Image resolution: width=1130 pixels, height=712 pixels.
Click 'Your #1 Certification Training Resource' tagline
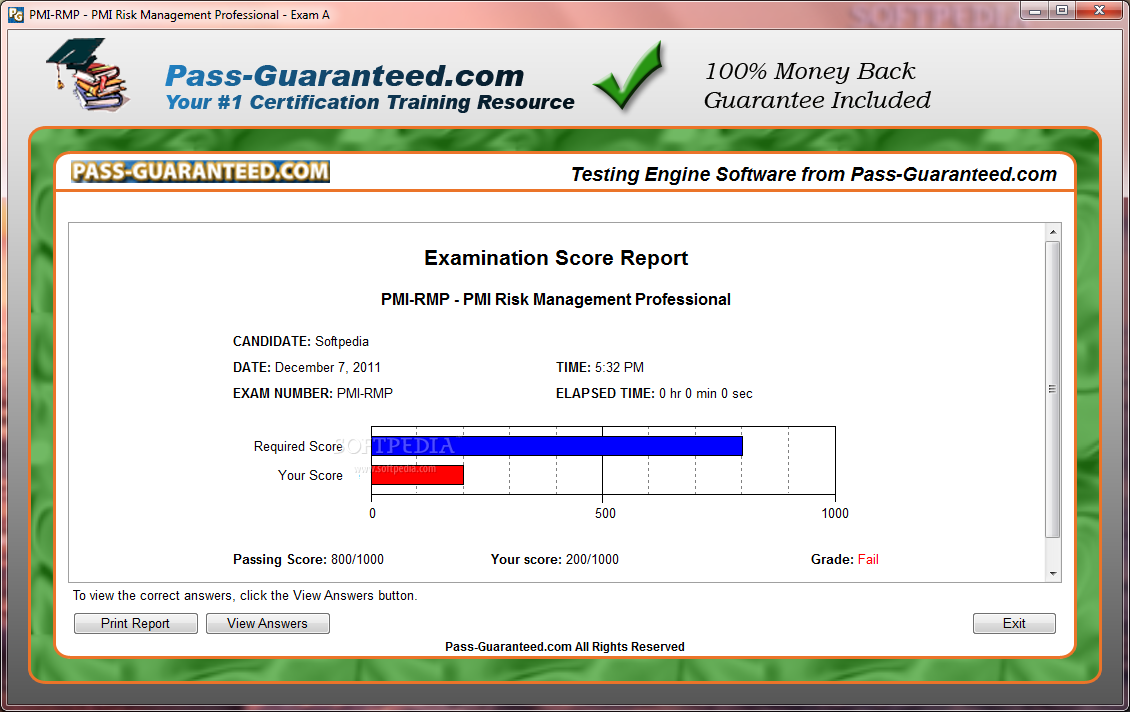(370, 102)
